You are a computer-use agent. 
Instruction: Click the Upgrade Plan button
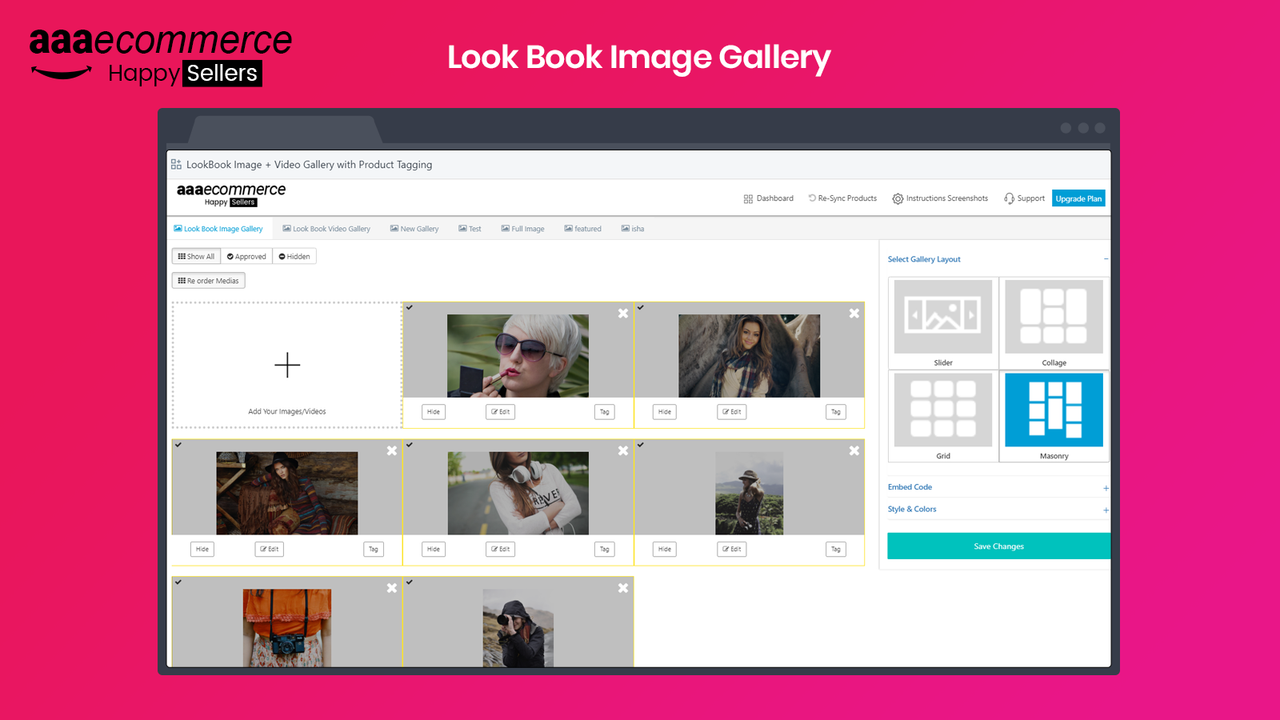(x=1078, y=198)
